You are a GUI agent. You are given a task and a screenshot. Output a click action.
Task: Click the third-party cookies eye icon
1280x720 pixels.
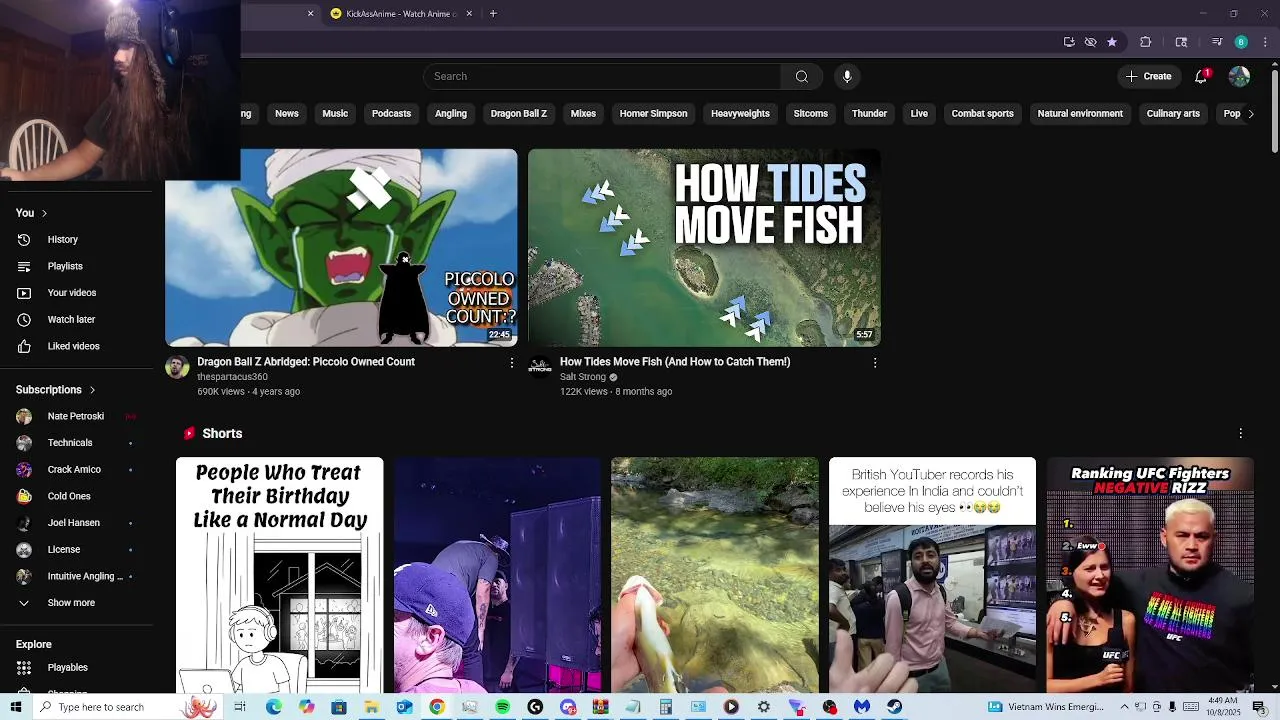(1090, 42)
